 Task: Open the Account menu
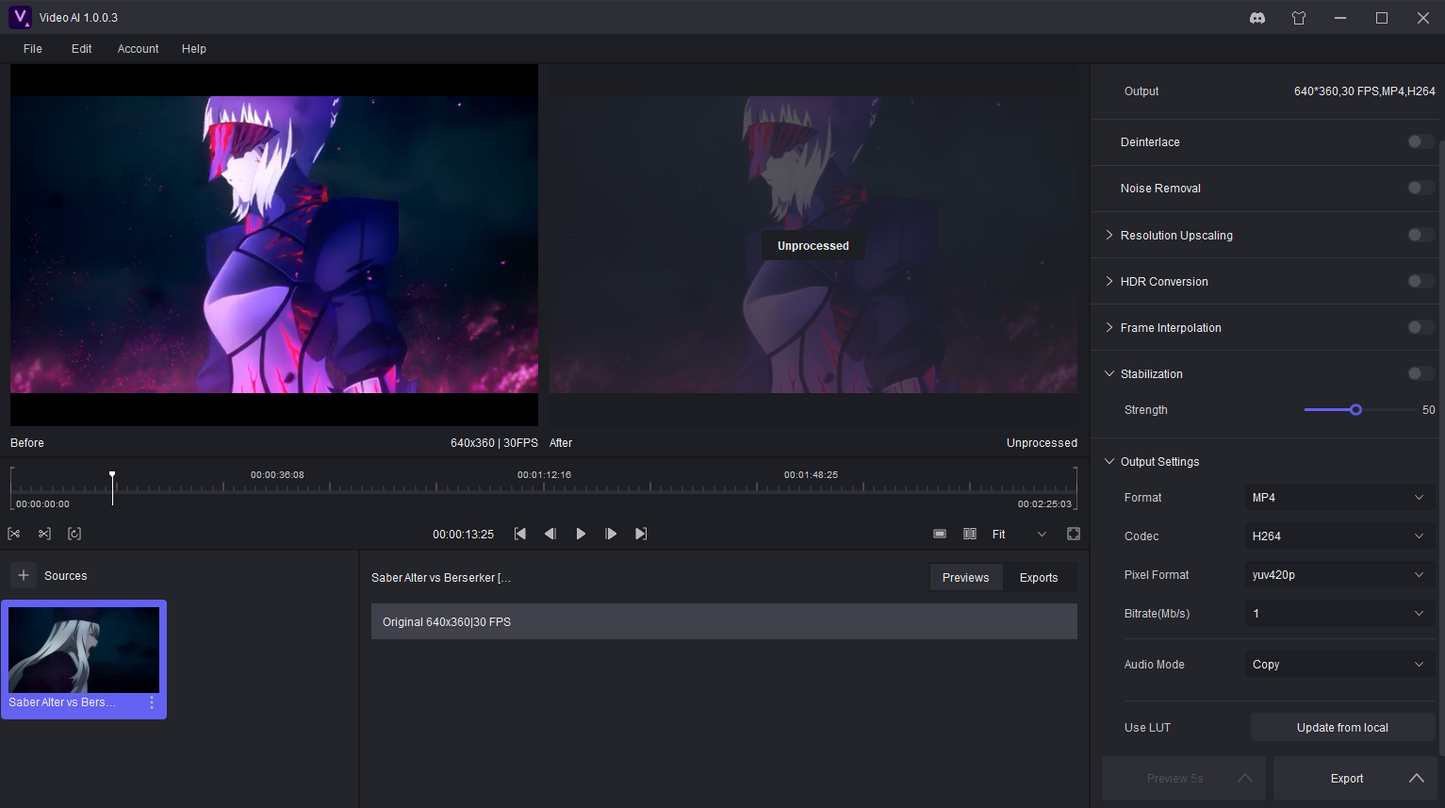click(x=138, y=49)
